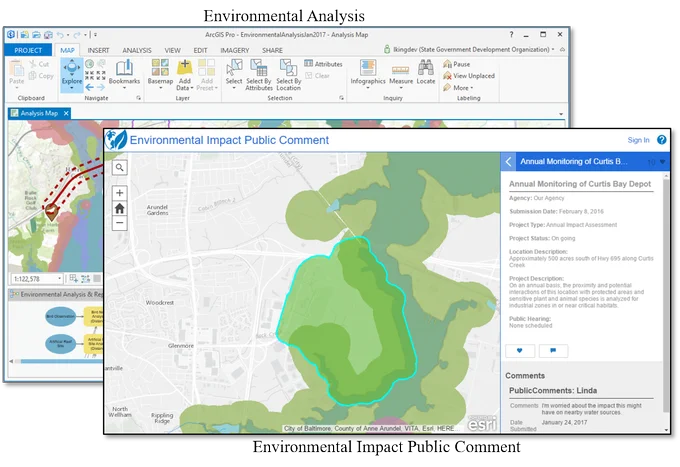Click the dynamic constraints icon next to scale
680x467 pixels.
tap(85, 278)
